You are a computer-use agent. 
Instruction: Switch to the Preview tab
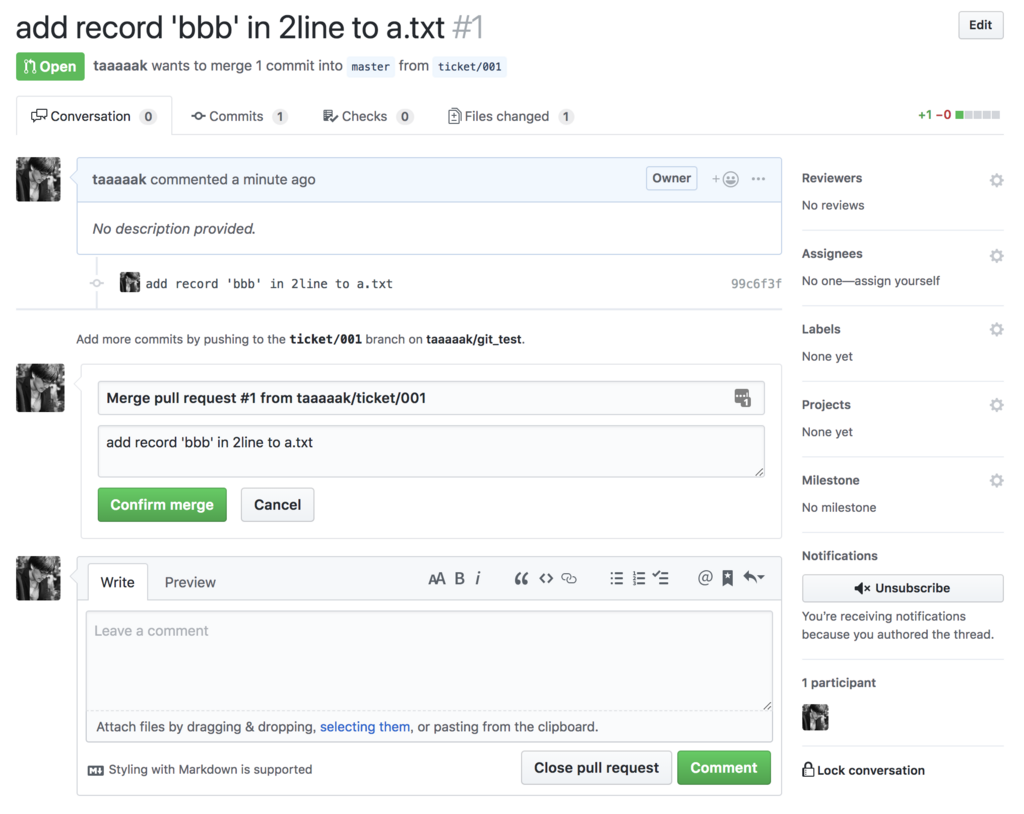point(190,582)
